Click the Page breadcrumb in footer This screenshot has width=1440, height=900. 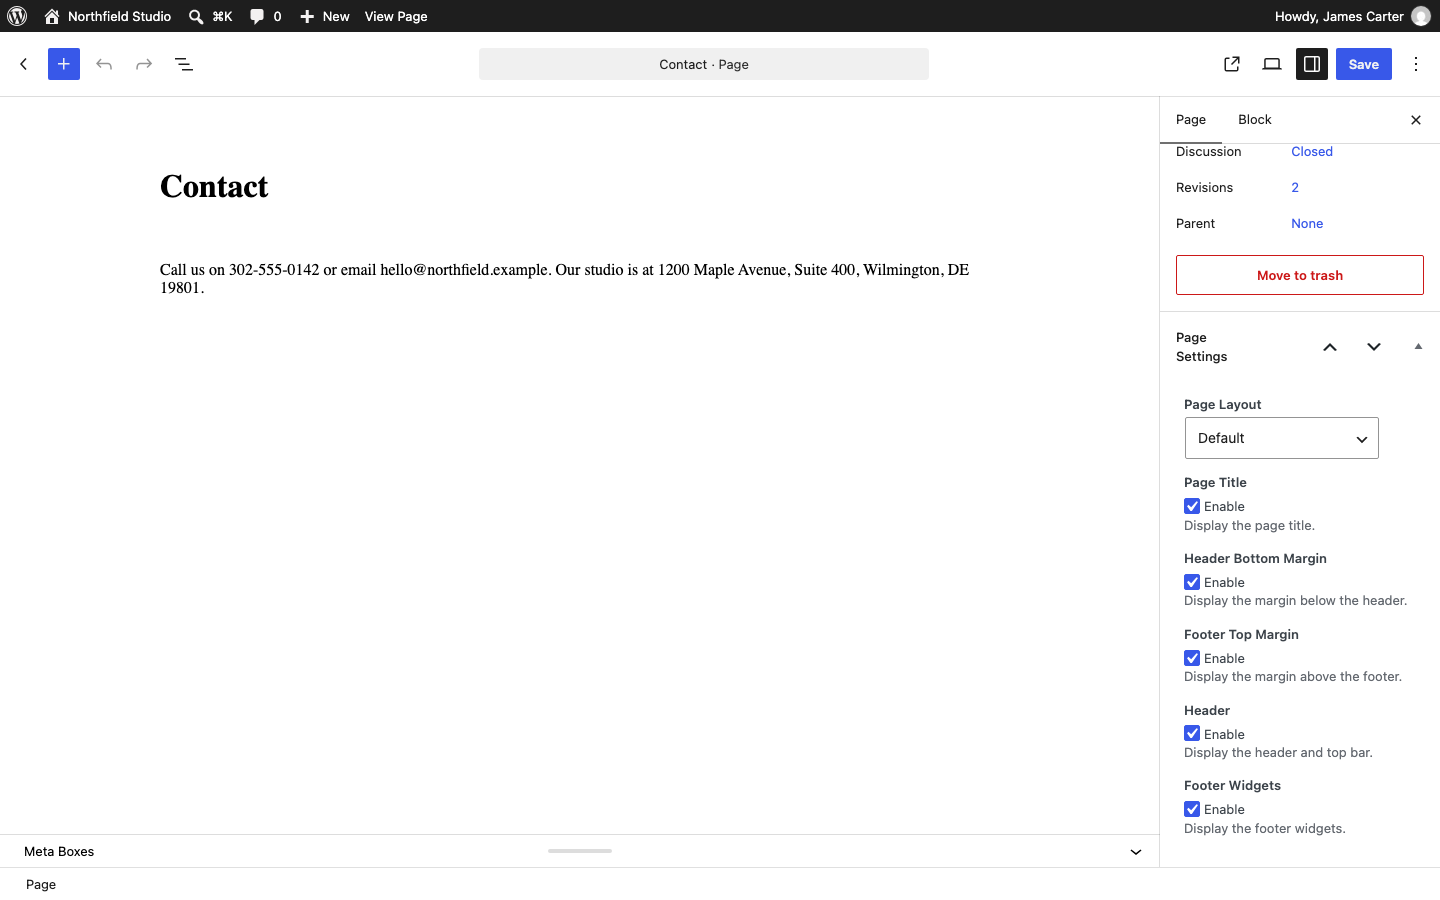(41, 885)
